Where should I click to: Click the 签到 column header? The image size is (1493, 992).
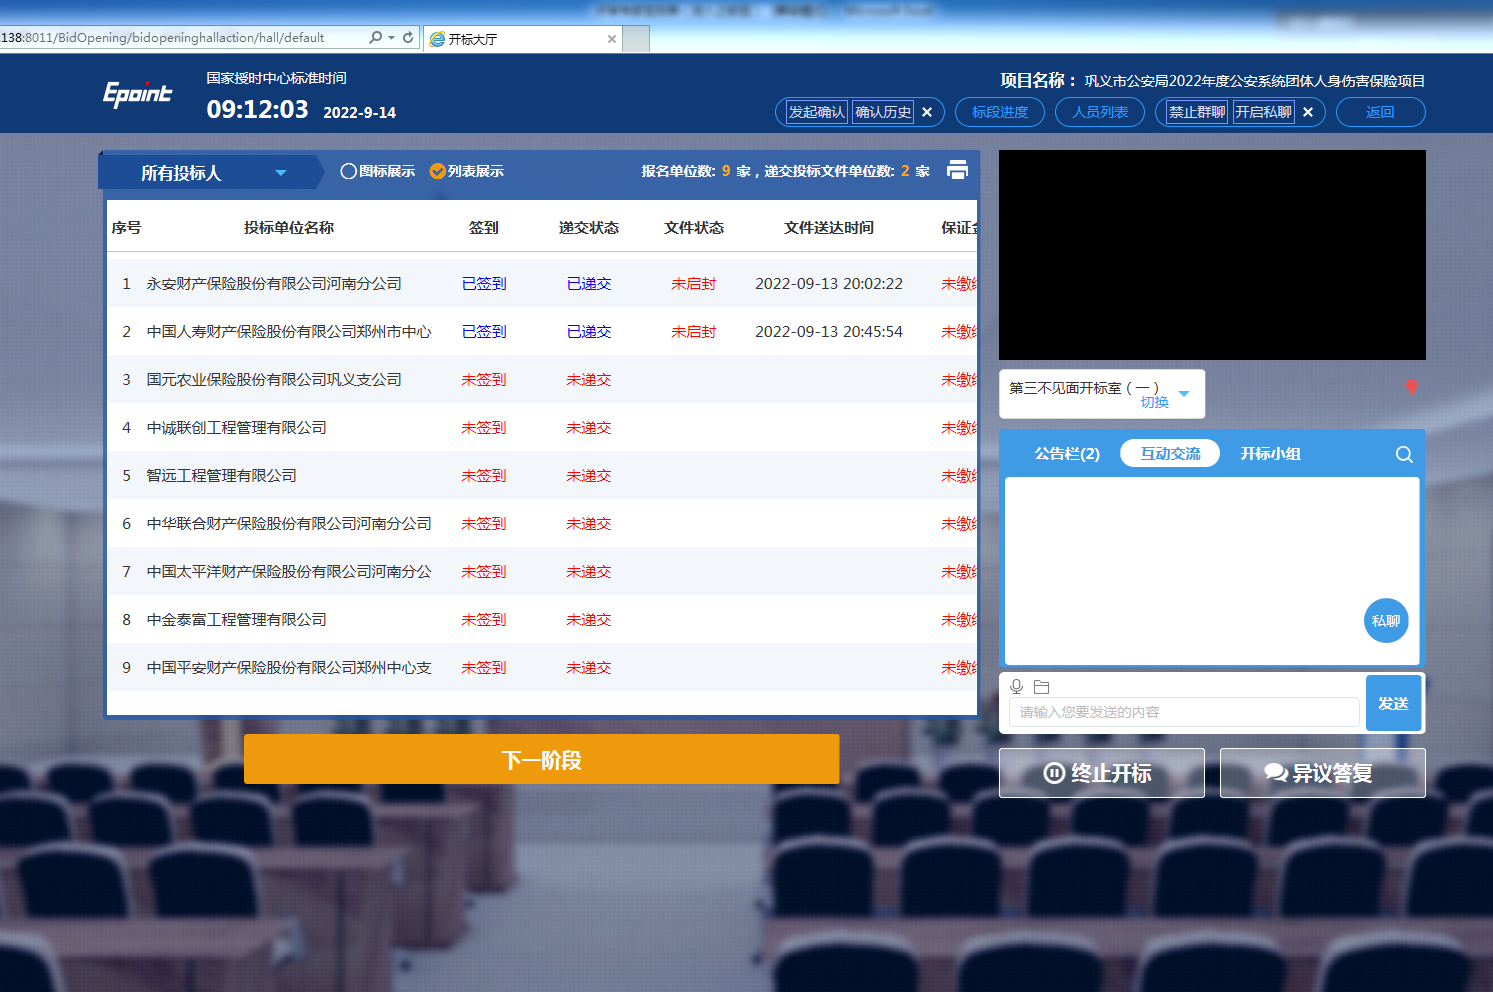click(484, 228)
